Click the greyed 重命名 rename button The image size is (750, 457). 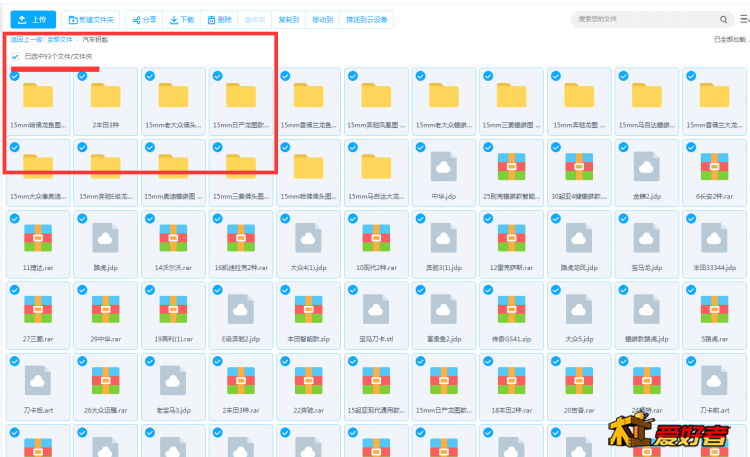pyautogui.click(x=255, y=20)
